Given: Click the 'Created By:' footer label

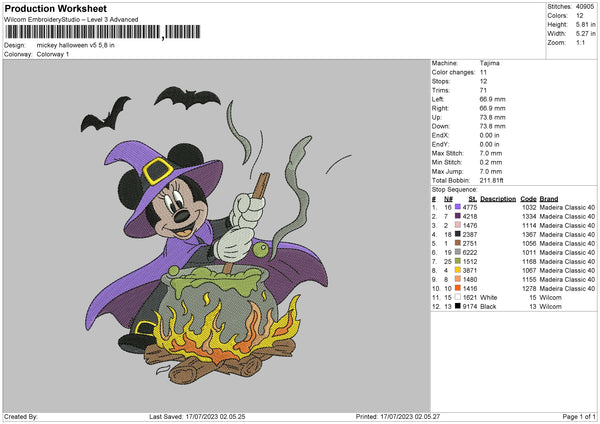Looking at the screenshot, I should [x=21, y=416].
